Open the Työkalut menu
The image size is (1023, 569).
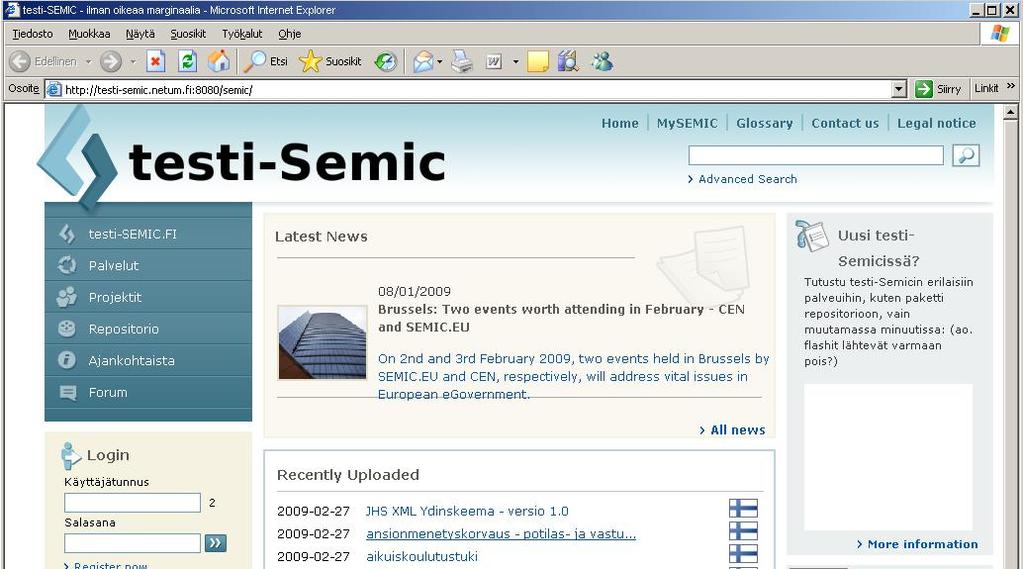coord(242,33)
